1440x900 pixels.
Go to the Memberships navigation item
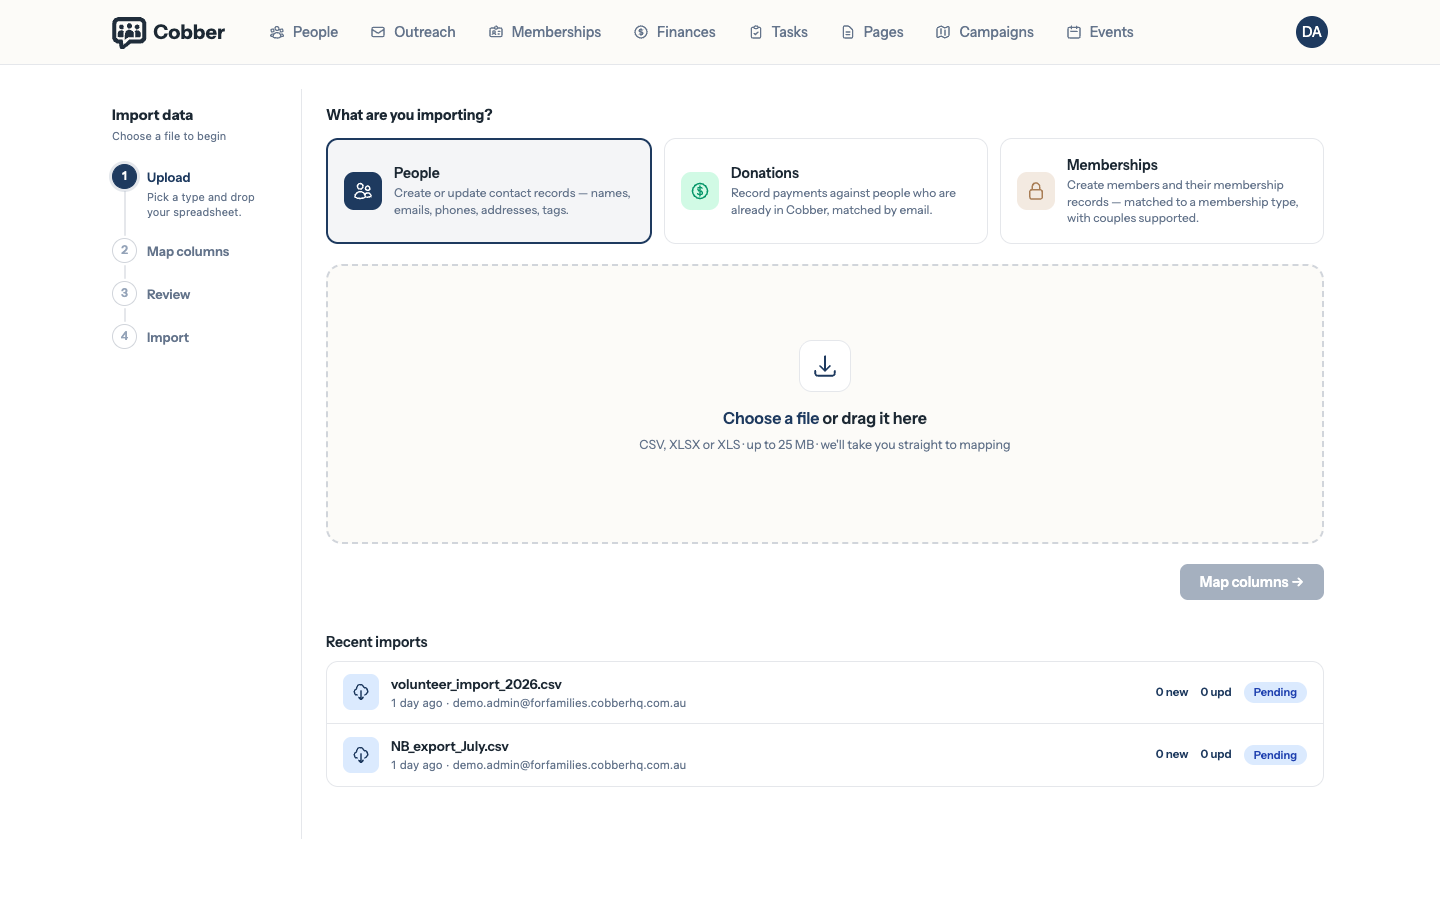pyautogui.click(x=545, y=32)
